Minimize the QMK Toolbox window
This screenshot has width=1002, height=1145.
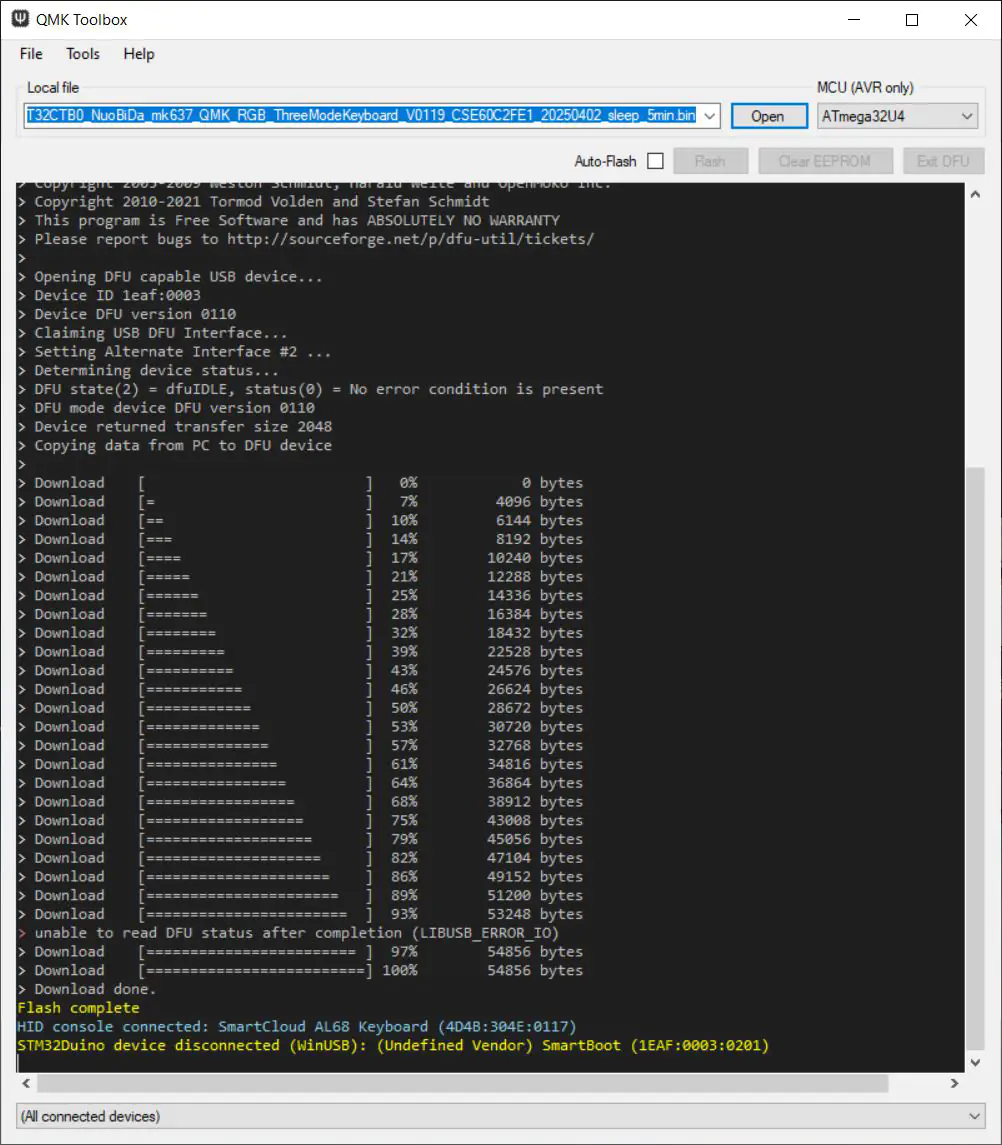pyautogui.click(x=854, y=20)
